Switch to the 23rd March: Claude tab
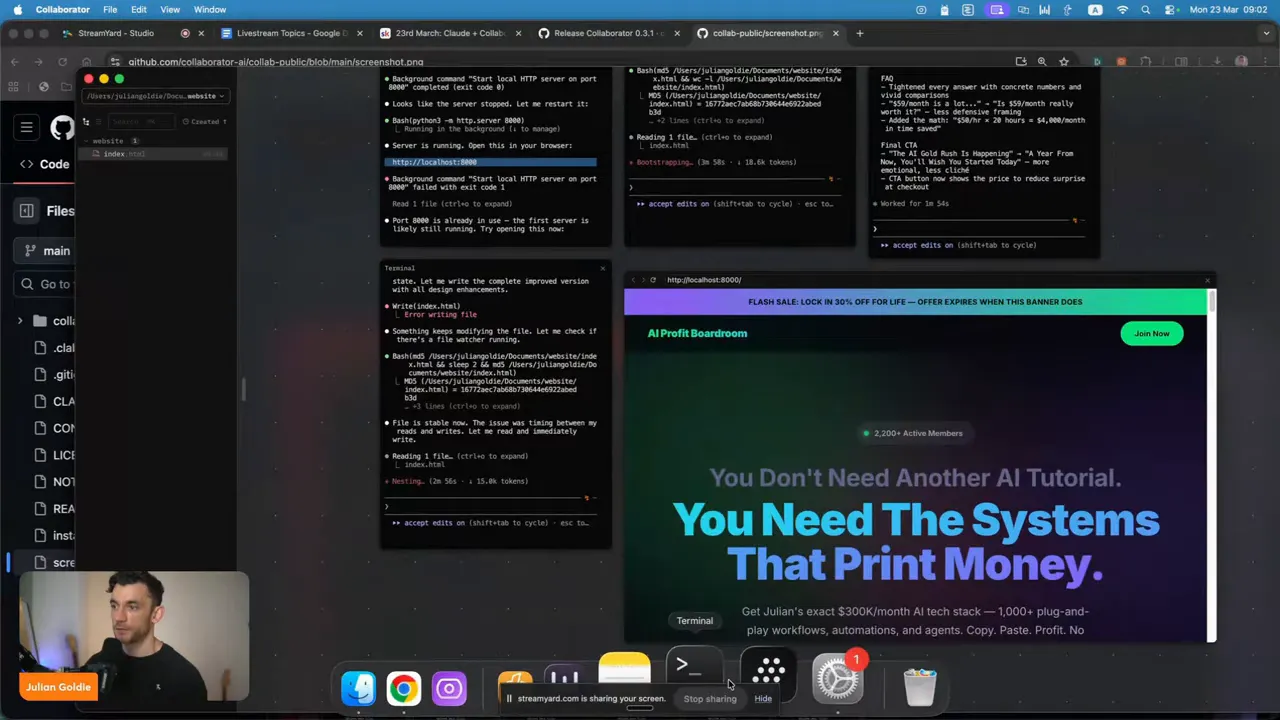Image resolution: width=1280 pixels, height=720 pixels. click(450, 33)
